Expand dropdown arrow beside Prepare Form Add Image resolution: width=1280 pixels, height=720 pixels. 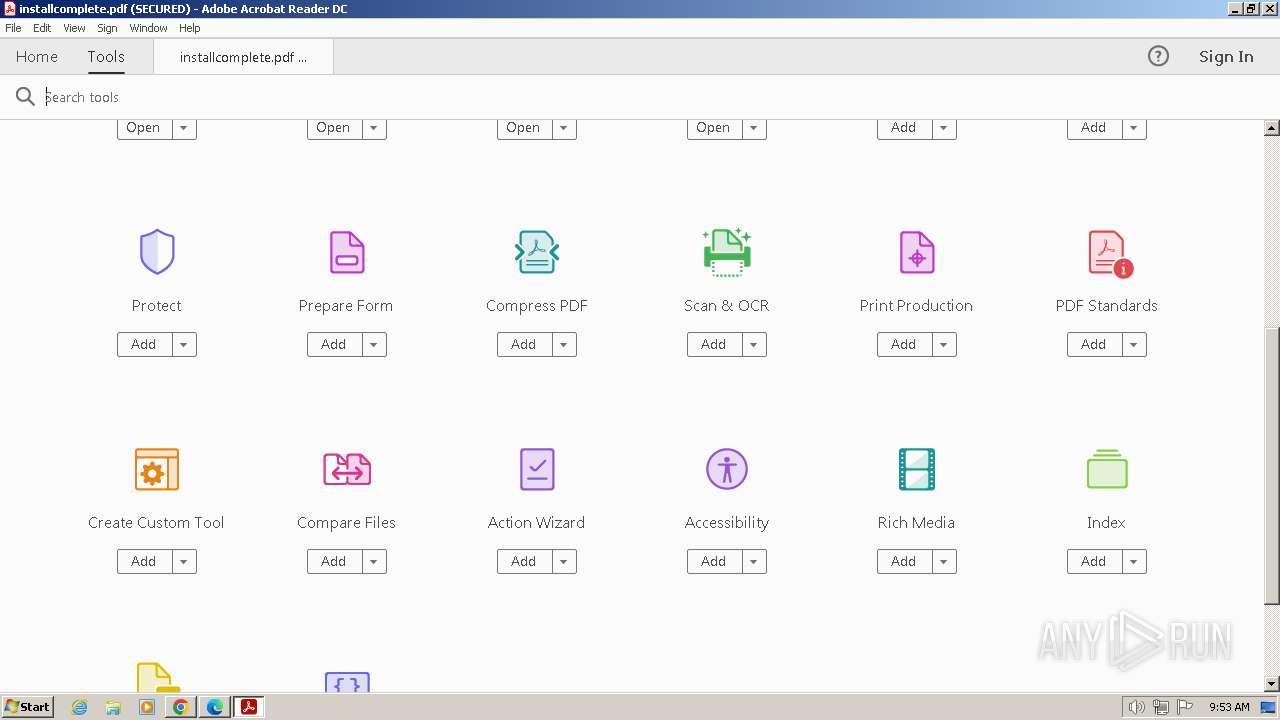(374, 344)
